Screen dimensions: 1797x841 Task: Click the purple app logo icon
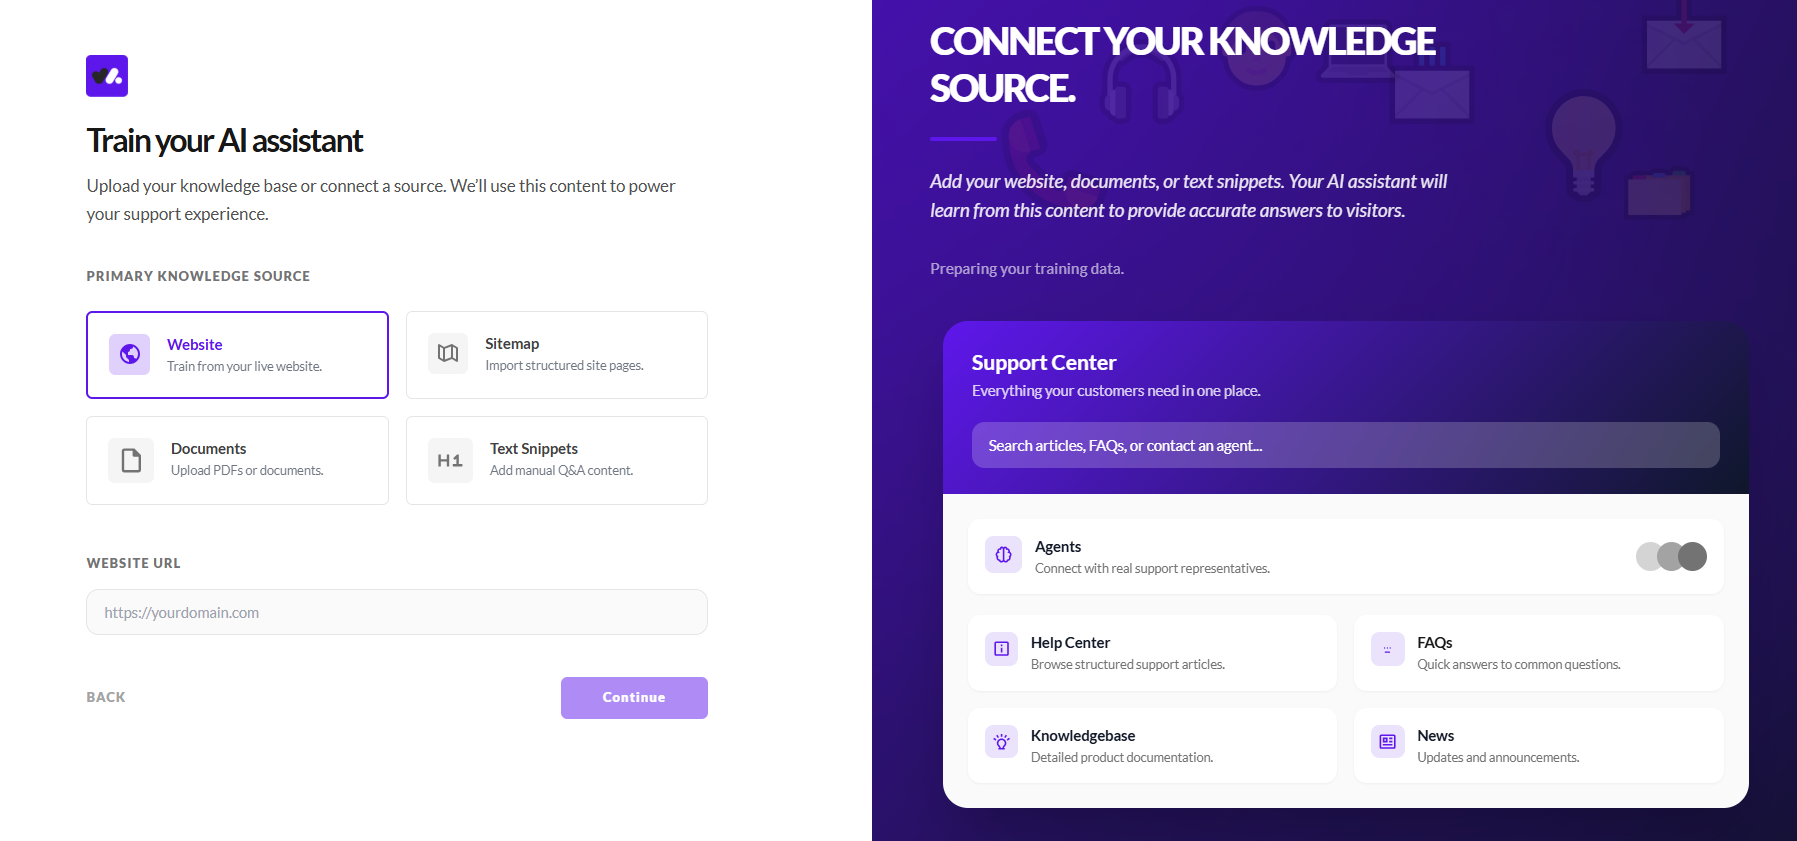(107, 76)
